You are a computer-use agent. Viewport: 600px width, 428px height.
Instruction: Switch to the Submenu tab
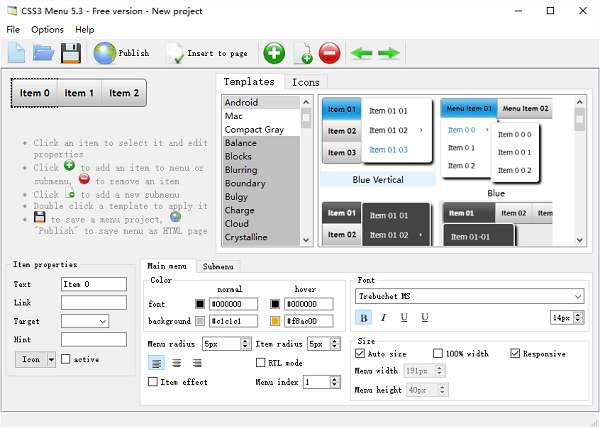(x=219, y=267)
